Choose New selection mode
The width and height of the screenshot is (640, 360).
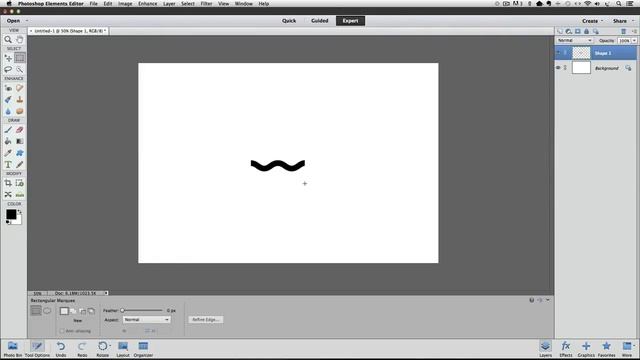pyautogui.click(x=64, y=311)
